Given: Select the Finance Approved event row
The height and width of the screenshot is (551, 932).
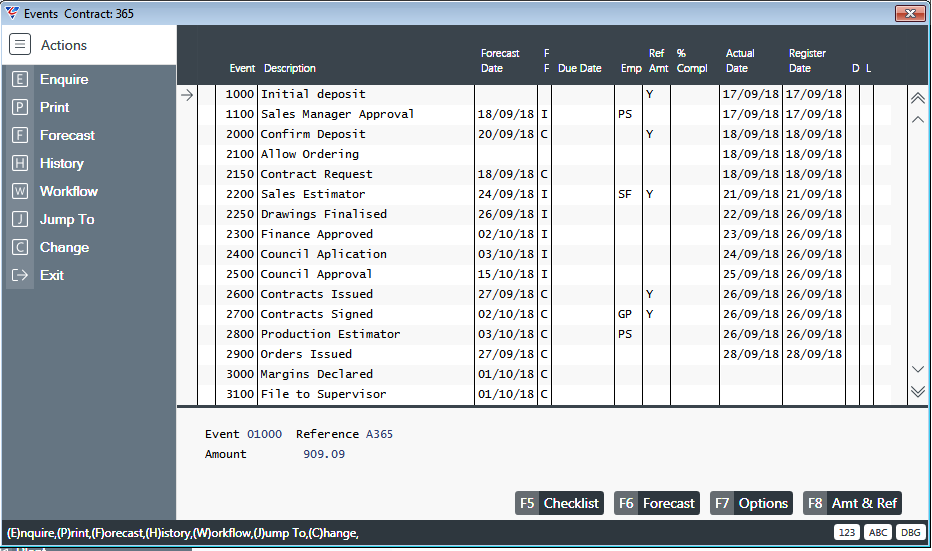Looking at the screenshot, I should coord(544,234).
